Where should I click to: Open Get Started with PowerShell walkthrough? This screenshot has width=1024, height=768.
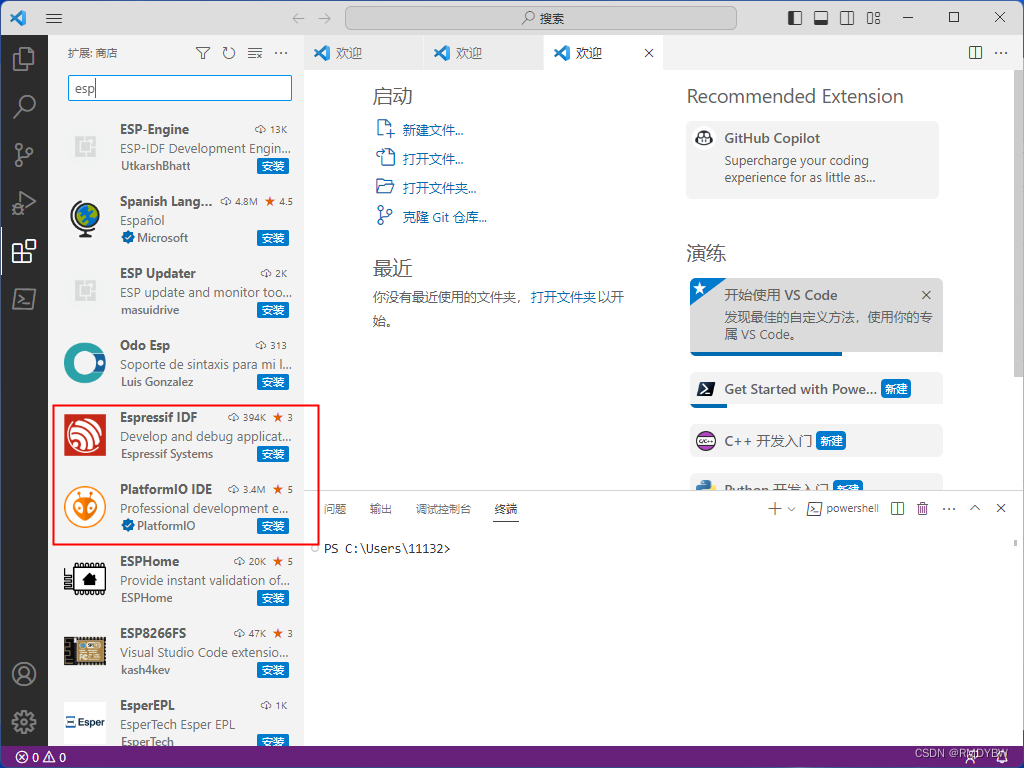click(x=816, y=389)
